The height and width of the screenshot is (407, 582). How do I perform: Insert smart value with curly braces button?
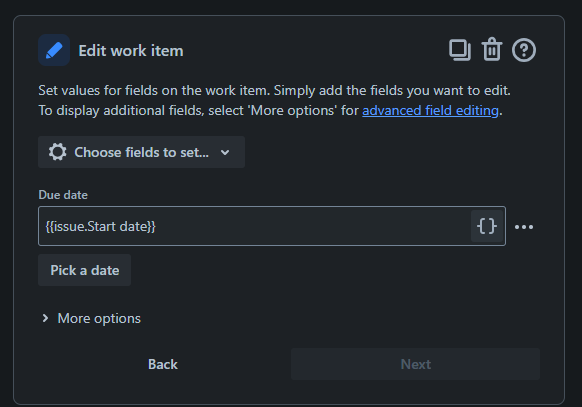tap(487, 226)
